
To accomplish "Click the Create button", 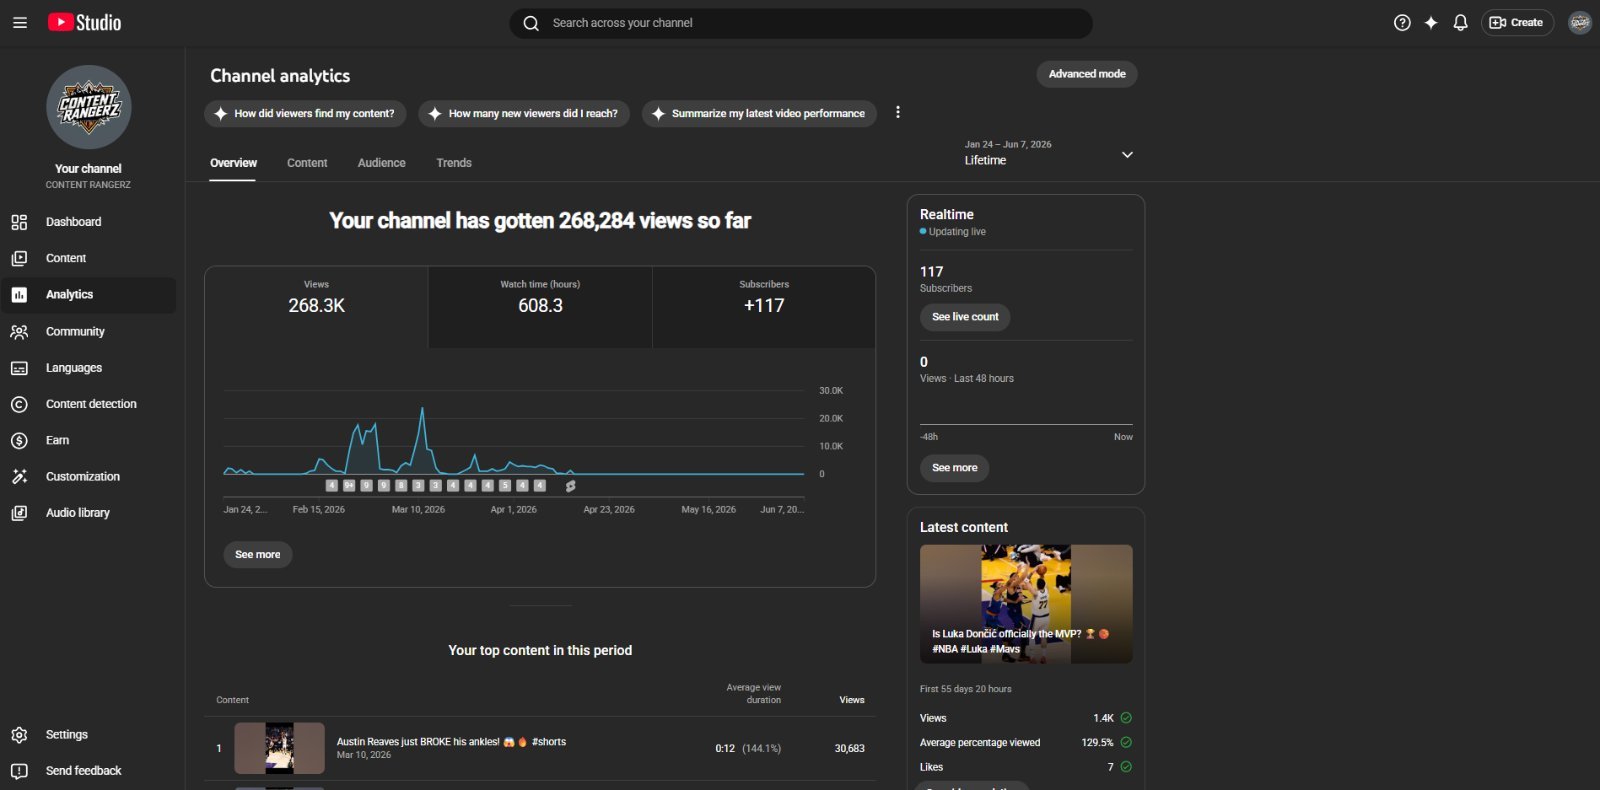I will [1517, 22].
